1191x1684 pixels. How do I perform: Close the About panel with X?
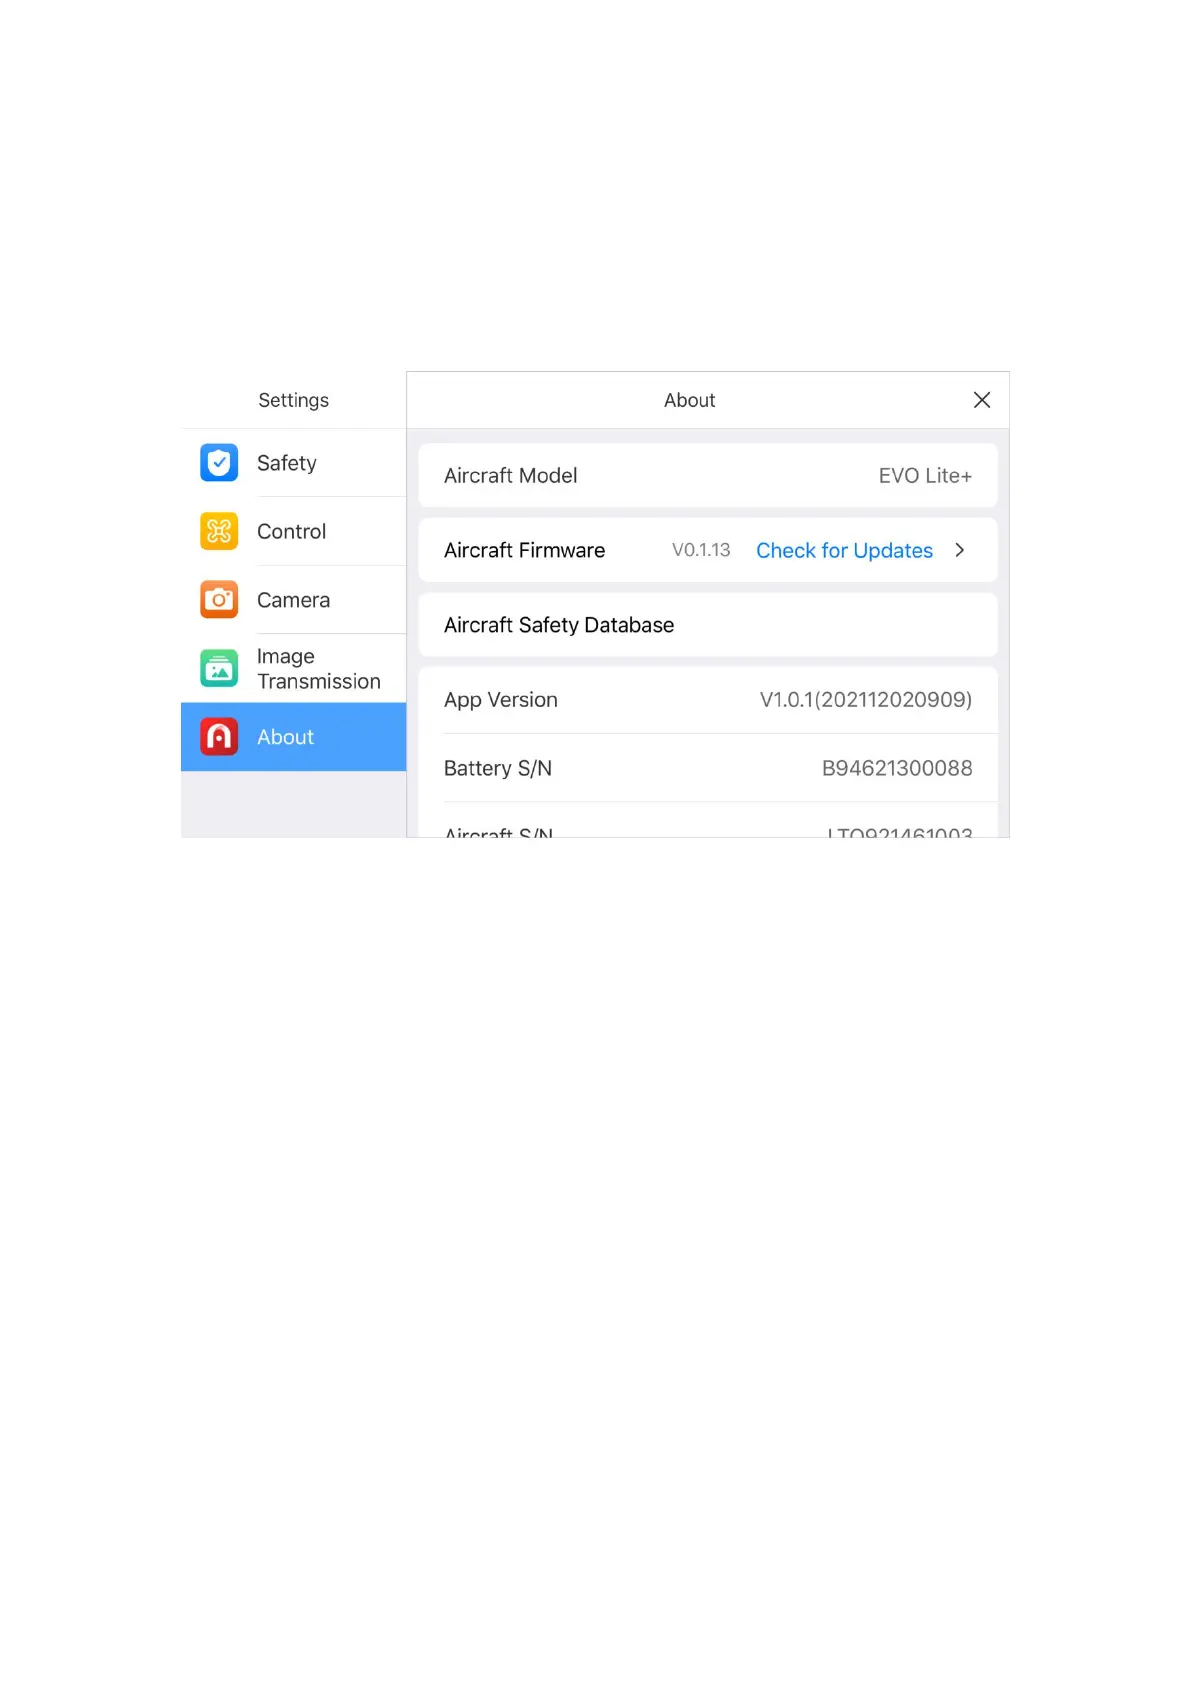[982, 400]
